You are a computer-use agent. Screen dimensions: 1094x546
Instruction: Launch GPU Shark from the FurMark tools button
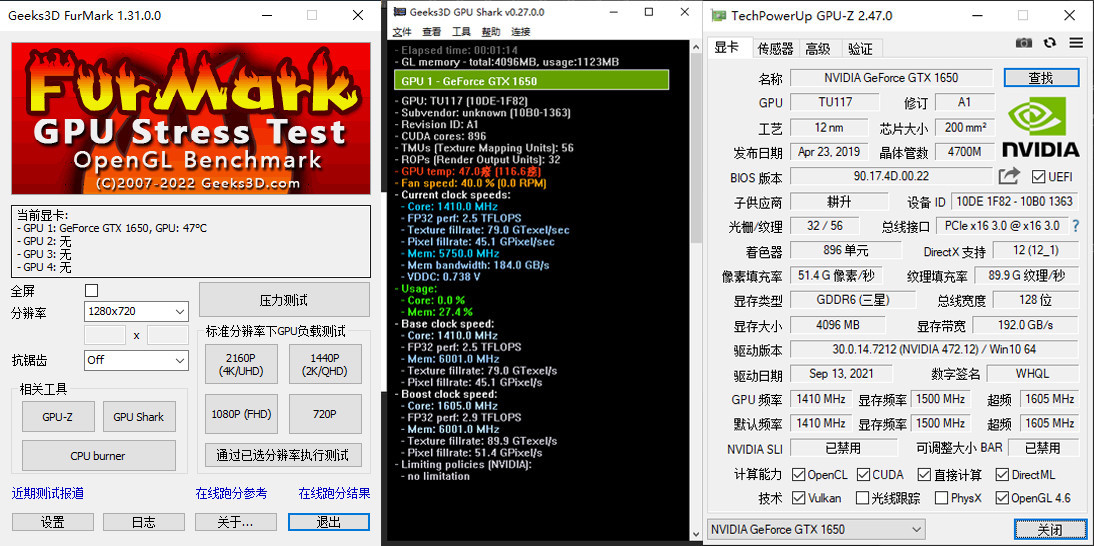pos(139,416)
